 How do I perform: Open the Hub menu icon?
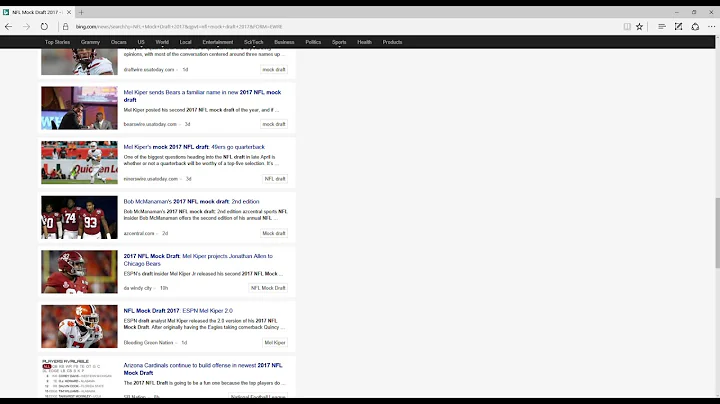coord(662,27)
